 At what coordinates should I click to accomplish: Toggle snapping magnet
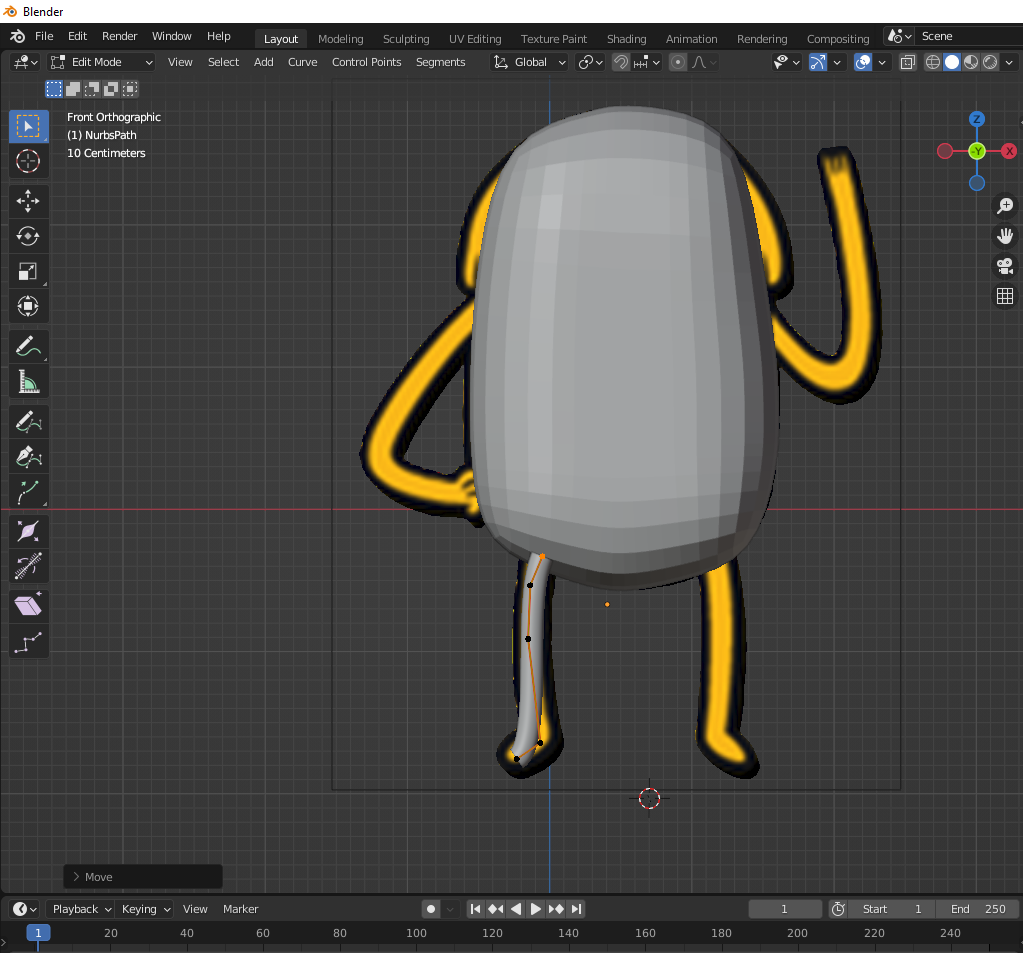tap(620, 62)
